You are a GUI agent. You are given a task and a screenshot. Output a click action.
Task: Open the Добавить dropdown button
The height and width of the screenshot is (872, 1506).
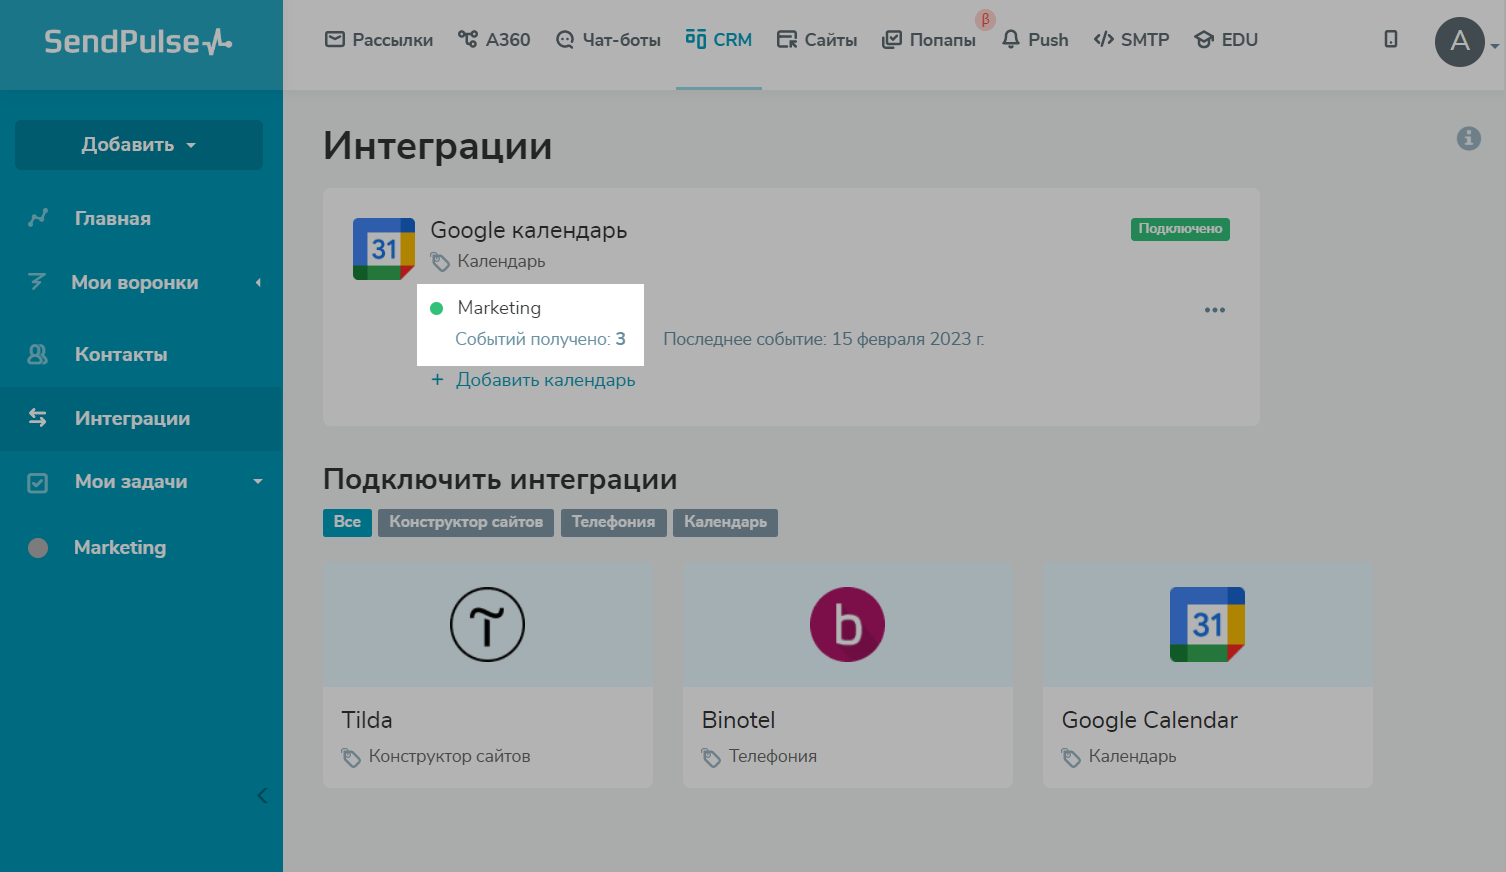pyautogui.click(x=139, y=145)
